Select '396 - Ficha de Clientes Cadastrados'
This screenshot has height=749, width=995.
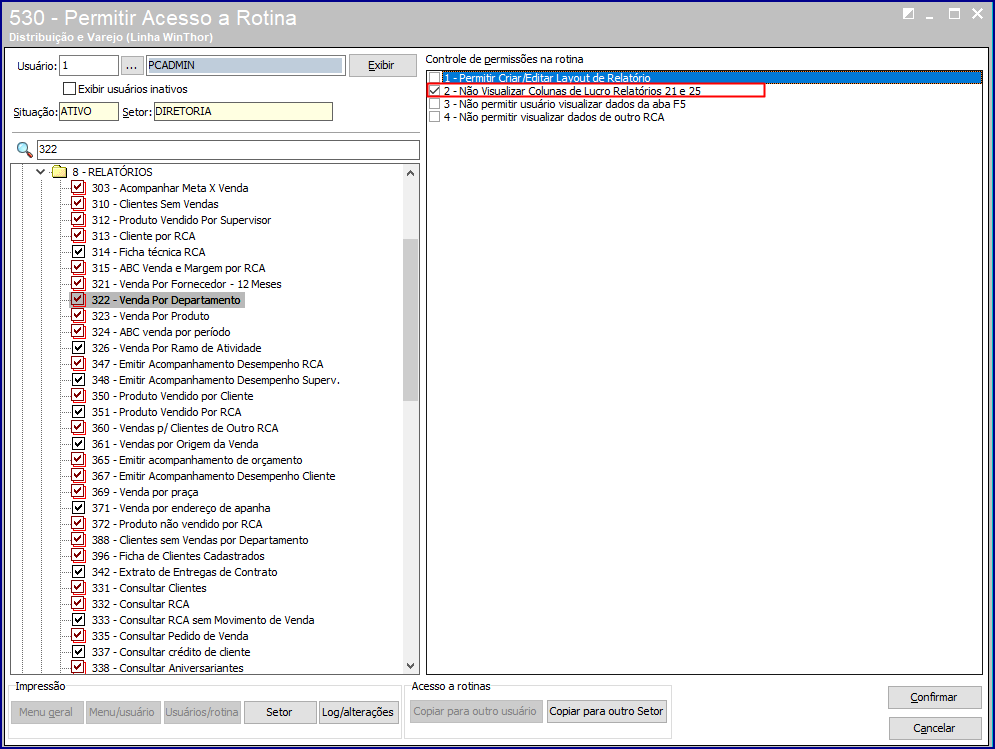coord(178,556)
